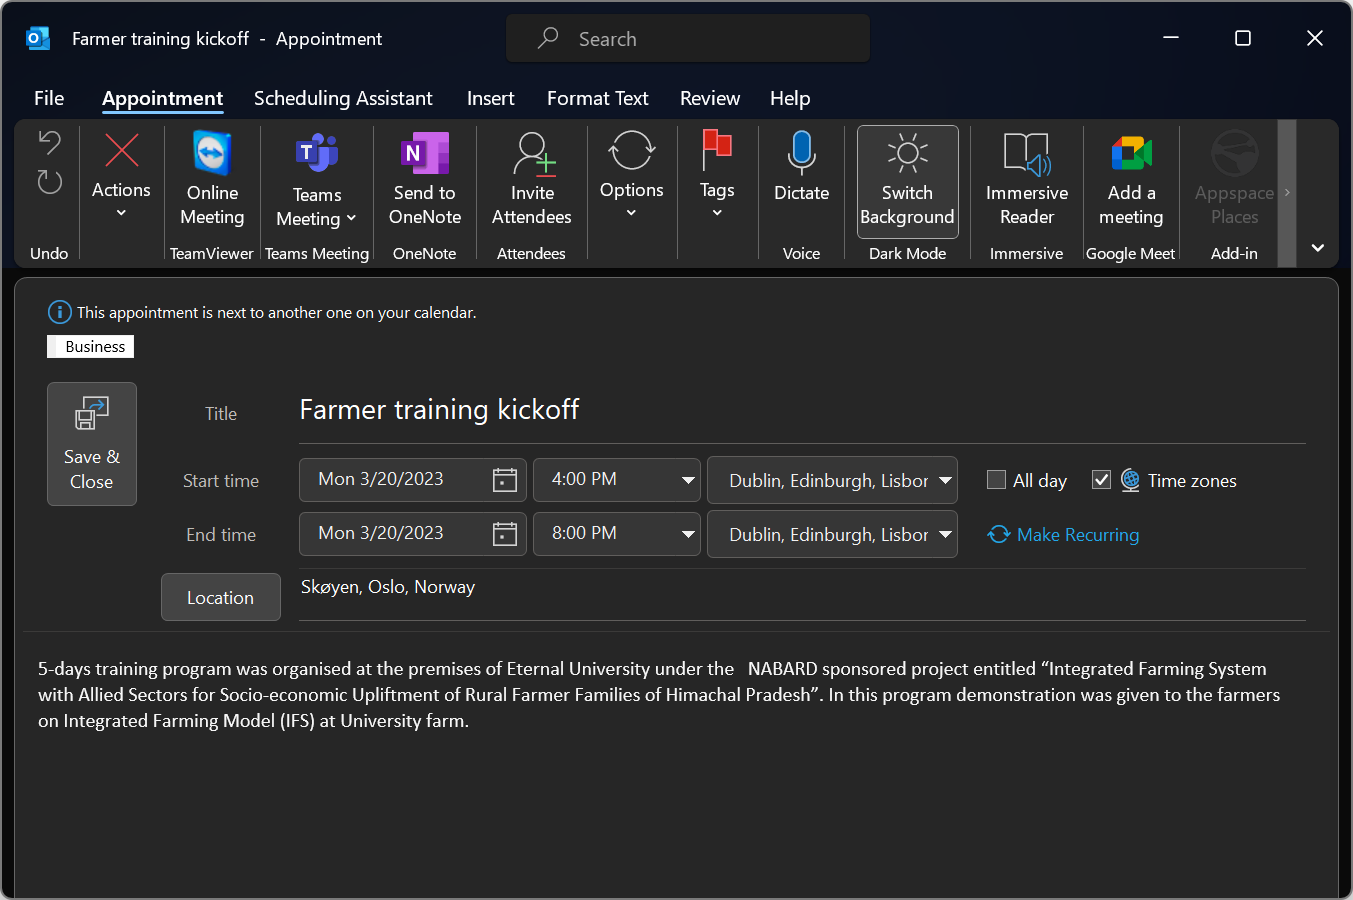The height and width of the screenshot is (900, 1353).
Task: Open the Online Meeting TeamViewer icon
Action: click(x=211, y=180)
